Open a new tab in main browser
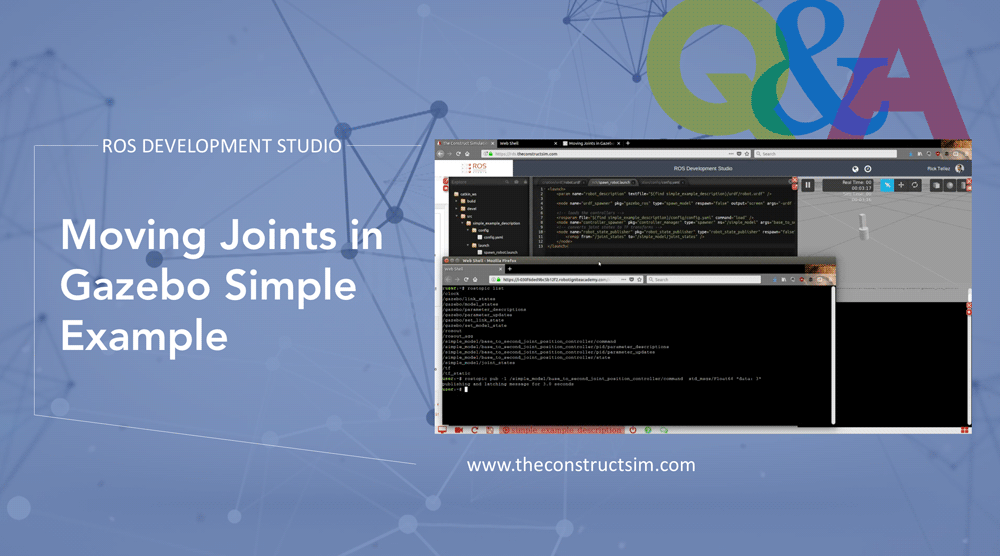Viewport: 1000px width, 556px height. click(628, 143)
